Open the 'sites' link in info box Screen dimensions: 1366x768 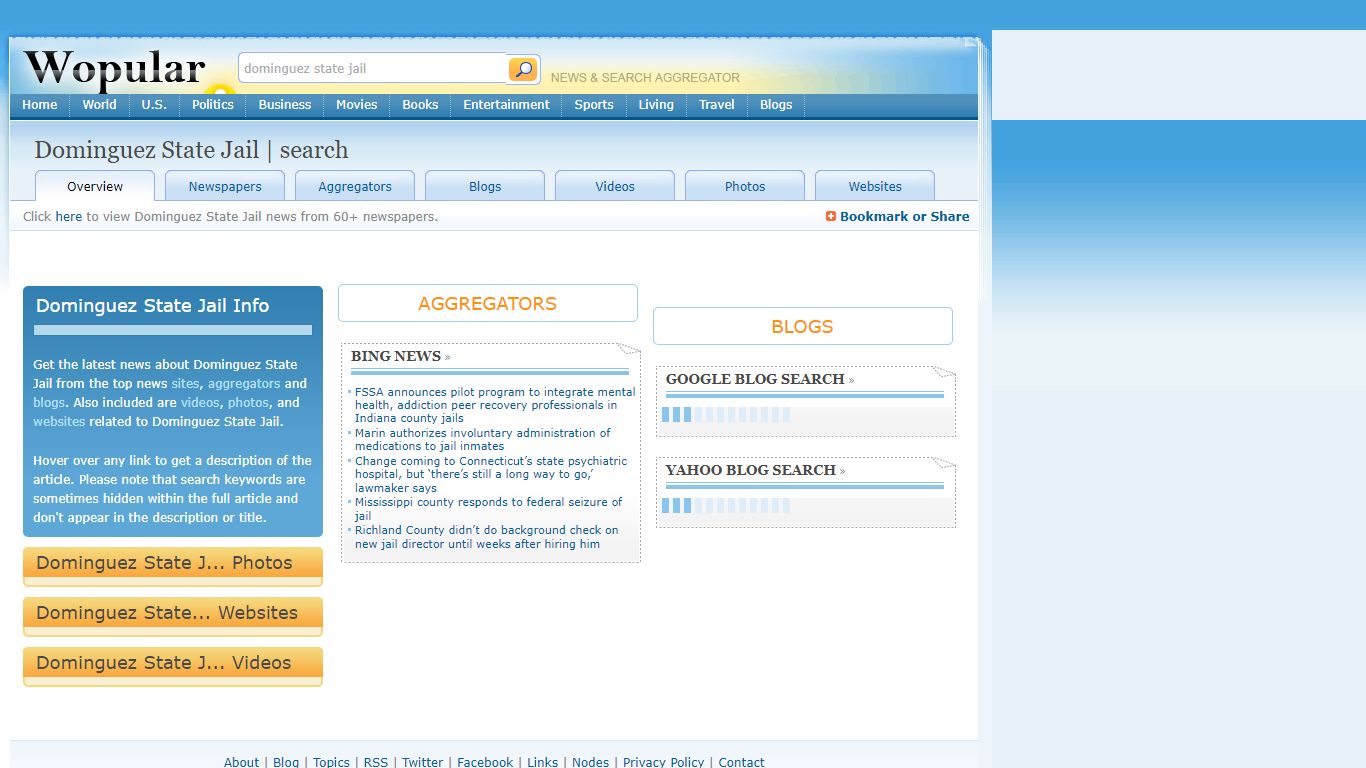(x=185, y=384)
